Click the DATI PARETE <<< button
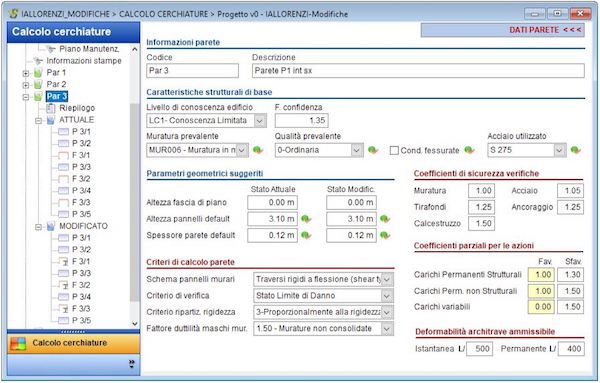The height and width of the screenshot is (383, 600). tap(502, 30)
